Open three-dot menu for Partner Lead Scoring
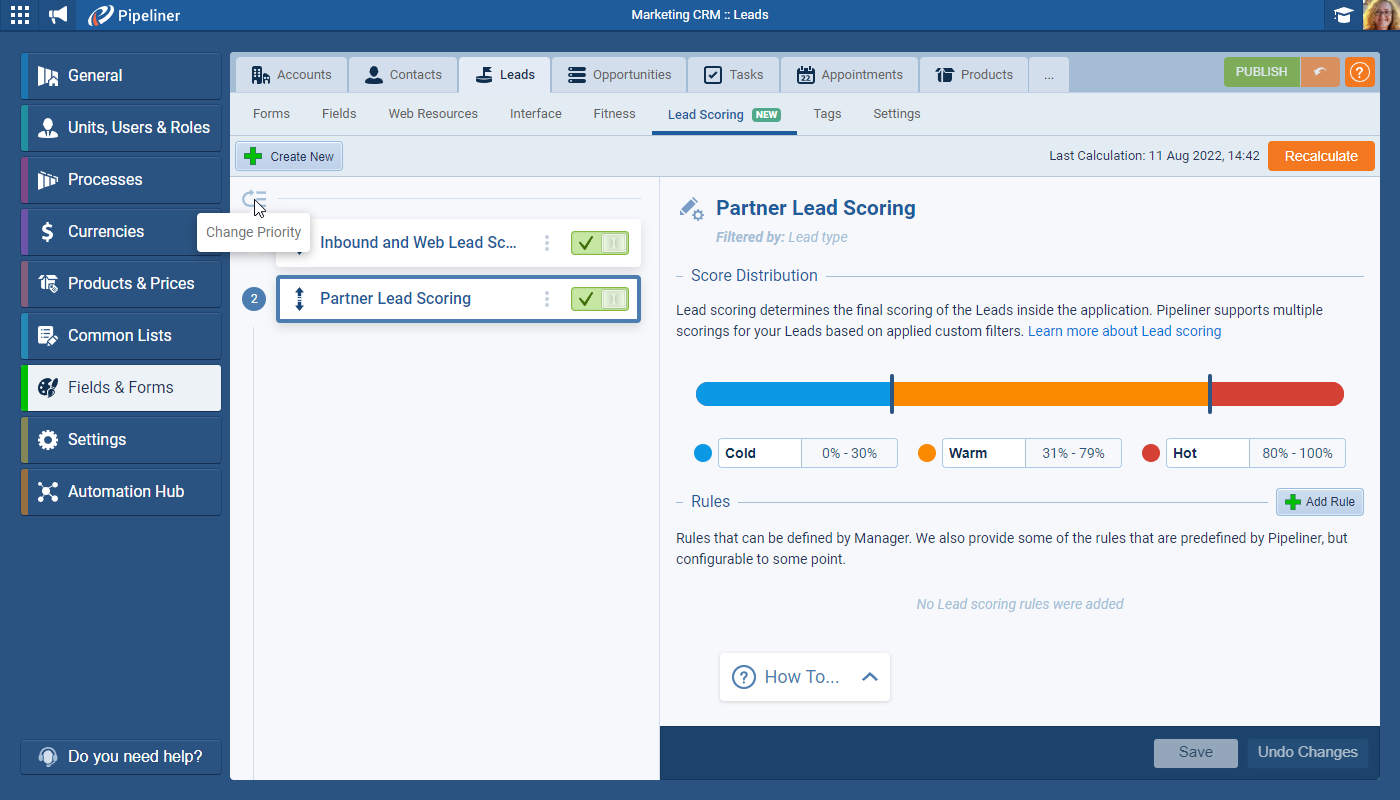Screen dimensions: 1400x800 [547, 299]
